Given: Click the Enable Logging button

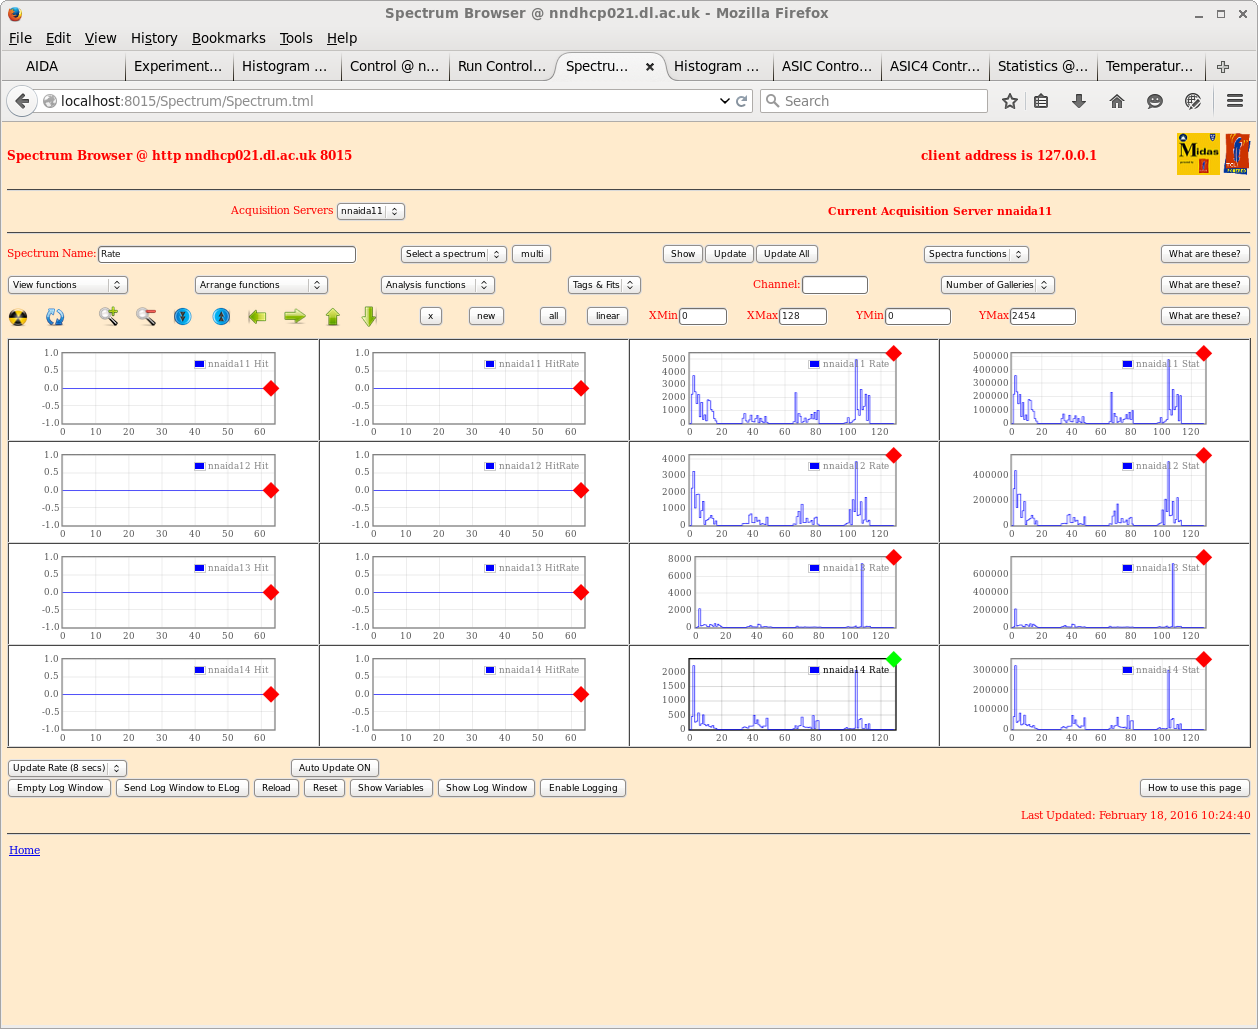Looking at the screenshot, I should click(x=583, y=788).
